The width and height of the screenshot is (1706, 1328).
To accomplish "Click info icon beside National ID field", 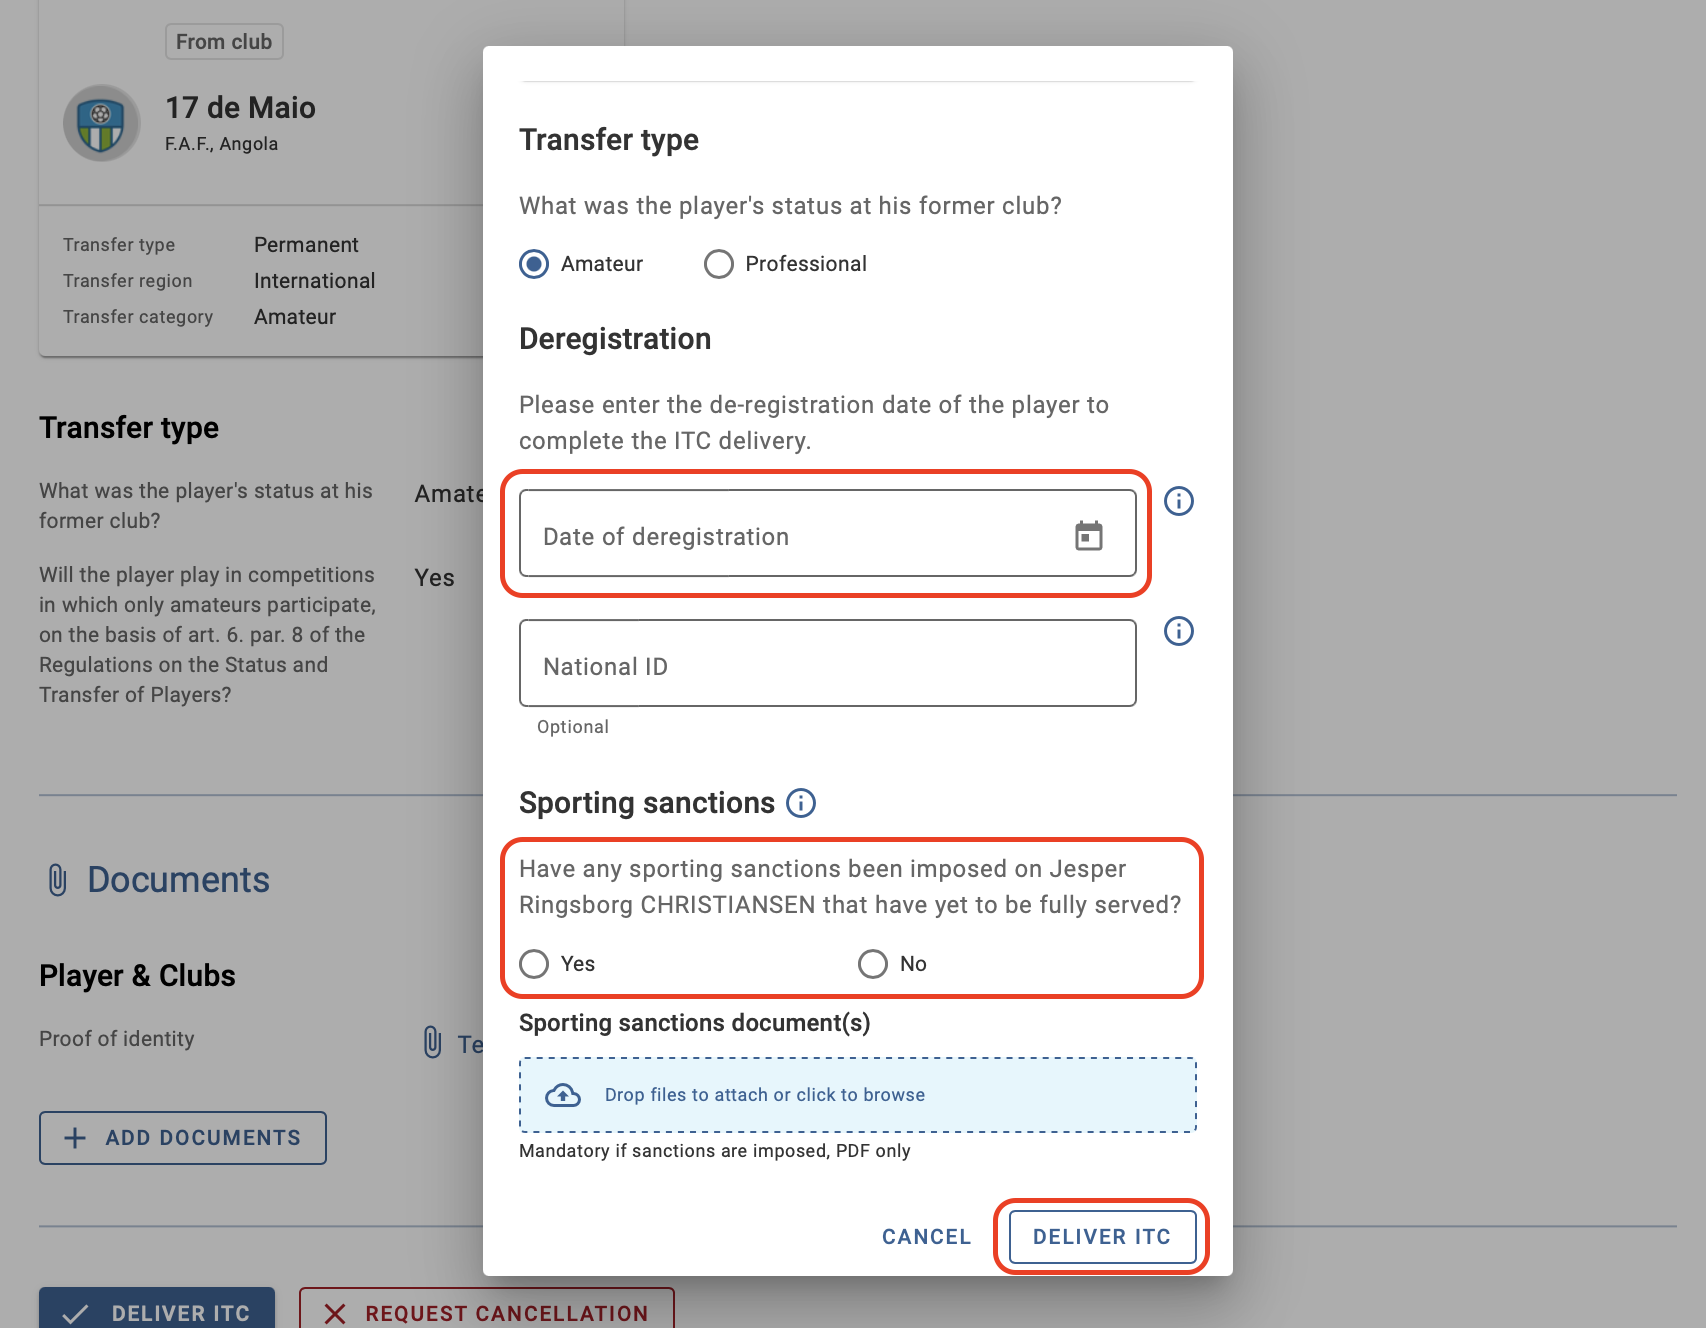I will click(1179, 631).
